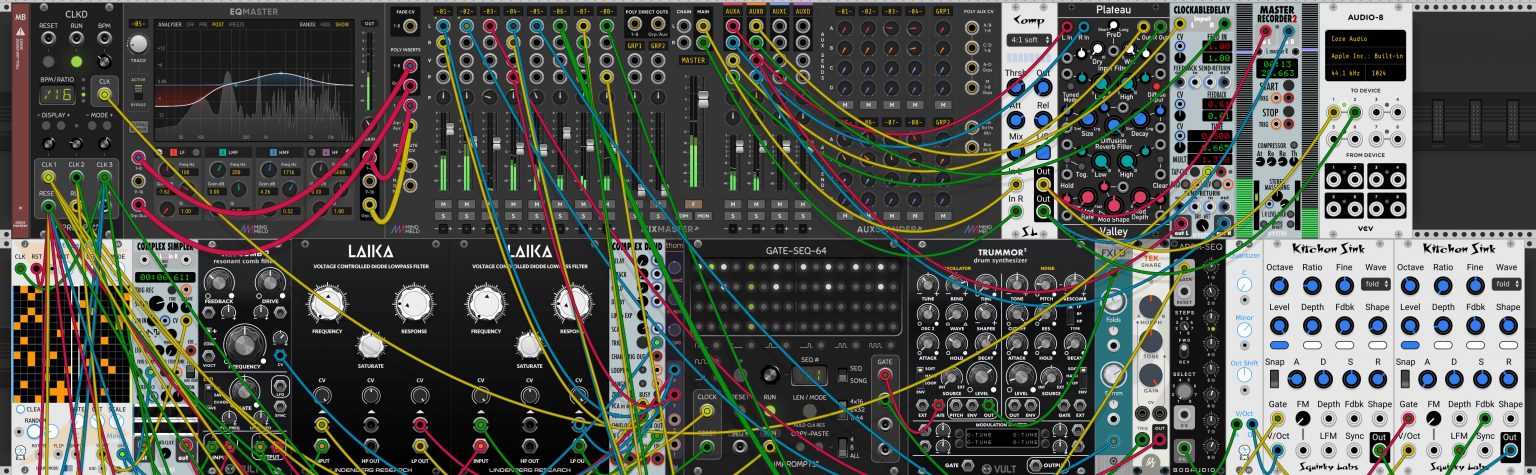Click the RUN input jack on CLKD

(x=76, y=37)
